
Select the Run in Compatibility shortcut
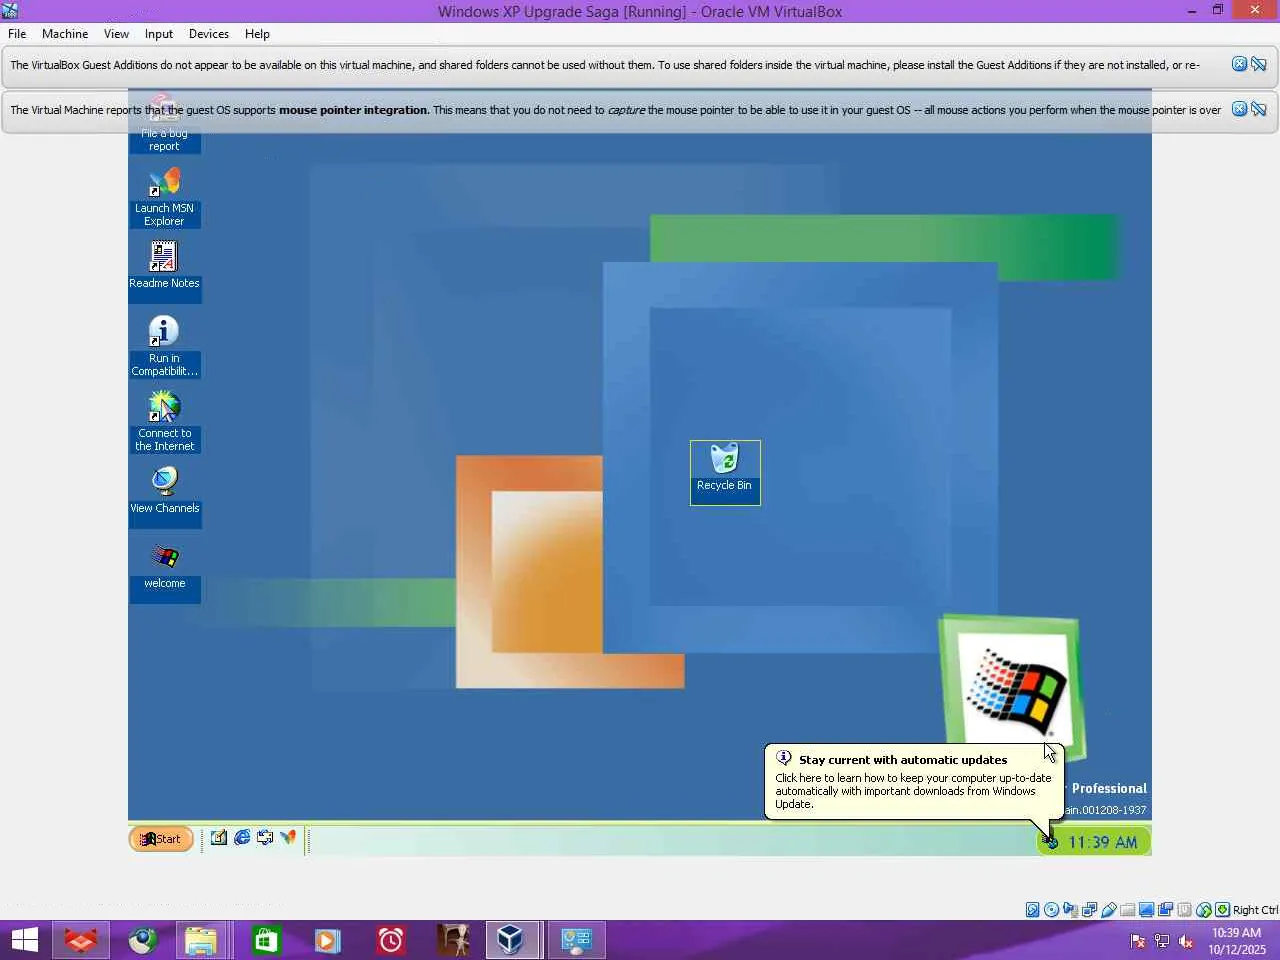click(x=164, y=346)
